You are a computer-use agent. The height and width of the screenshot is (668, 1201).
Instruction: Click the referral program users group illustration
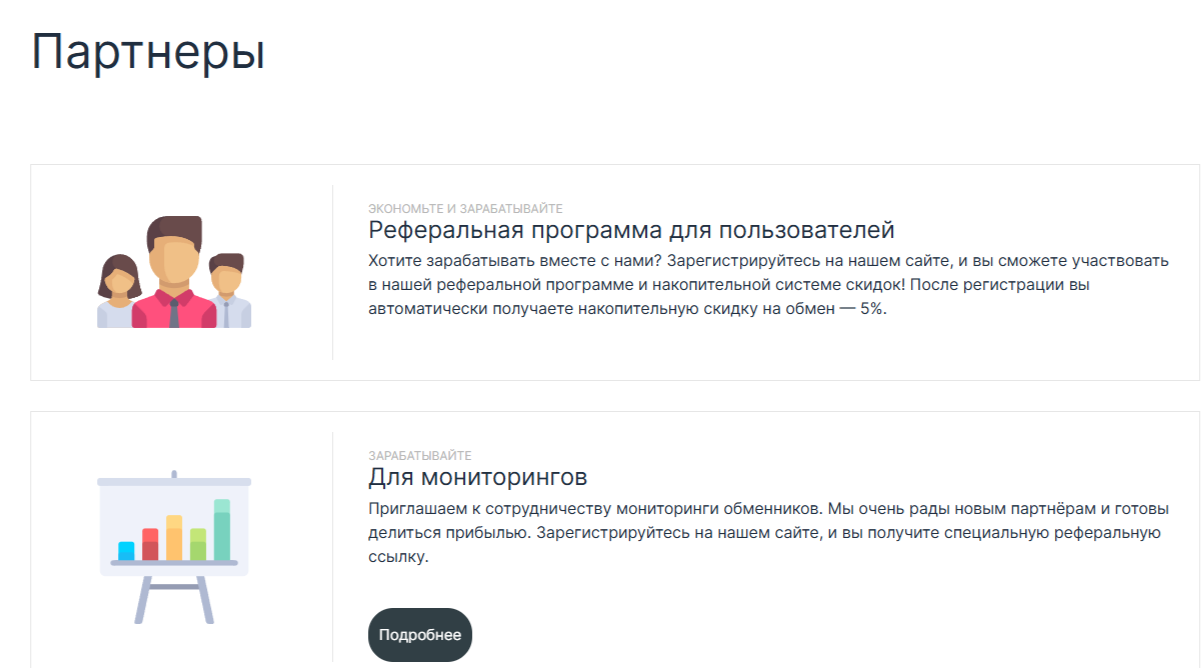point(174,272)
